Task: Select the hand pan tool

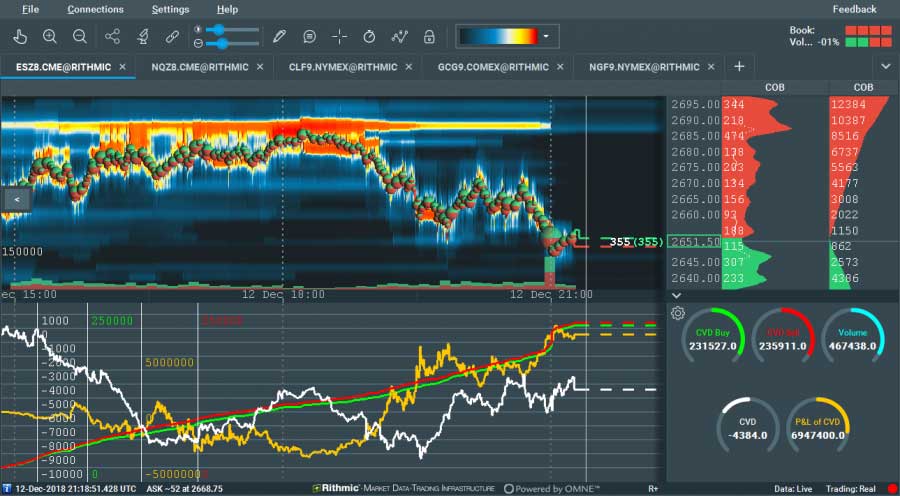Action: click(x=19, y=37)
